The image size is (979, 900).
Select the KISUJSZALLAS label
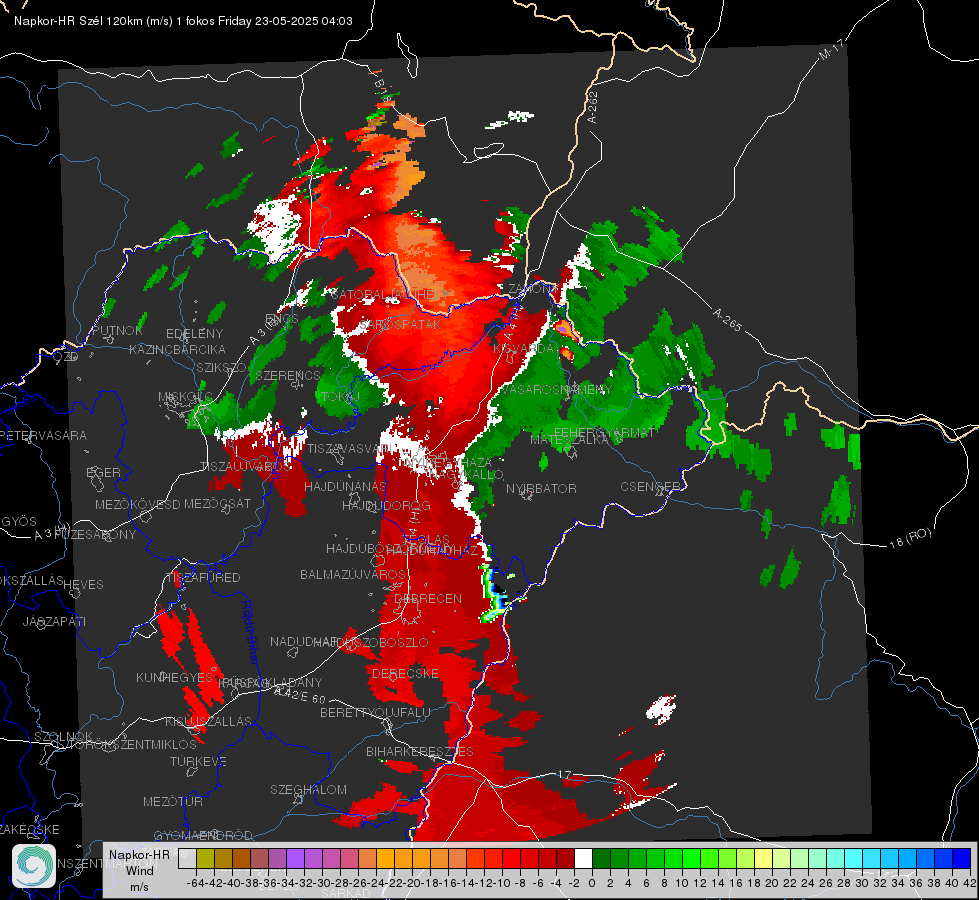tap(208, 721)
